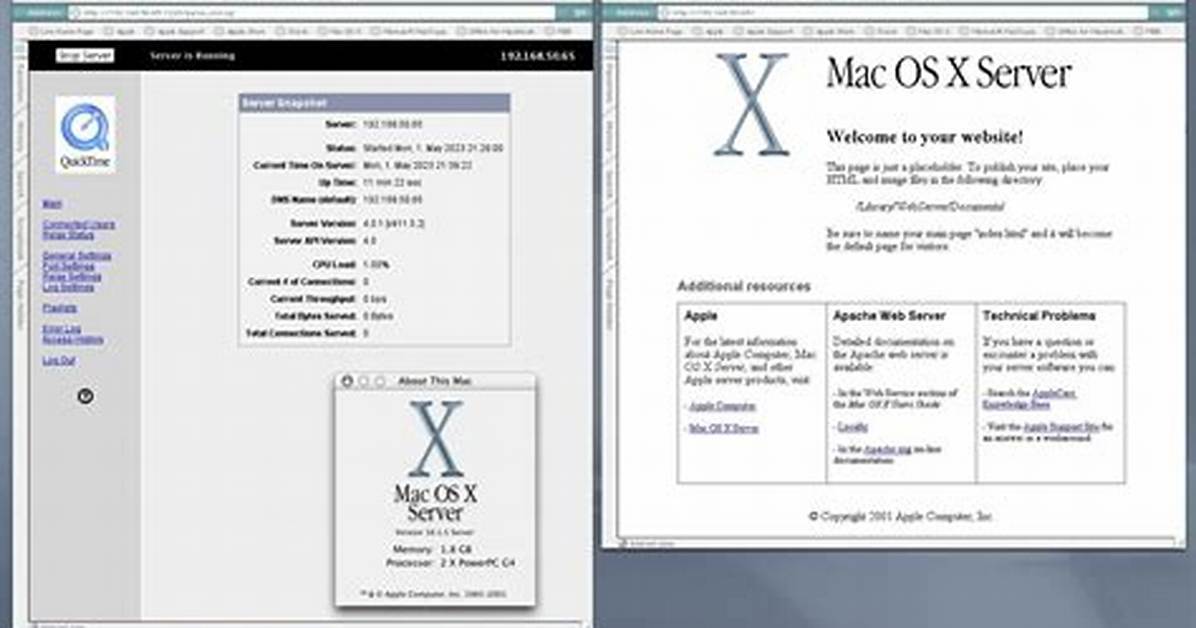
Task: Click the address field in the streaming server window
Action: (x=311, y=13)
